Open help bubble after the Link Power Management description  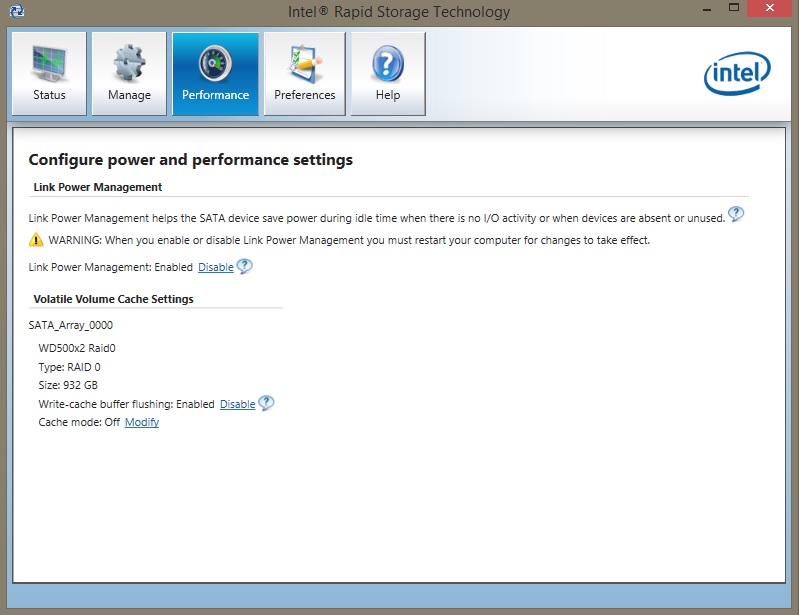pos(736,214)
